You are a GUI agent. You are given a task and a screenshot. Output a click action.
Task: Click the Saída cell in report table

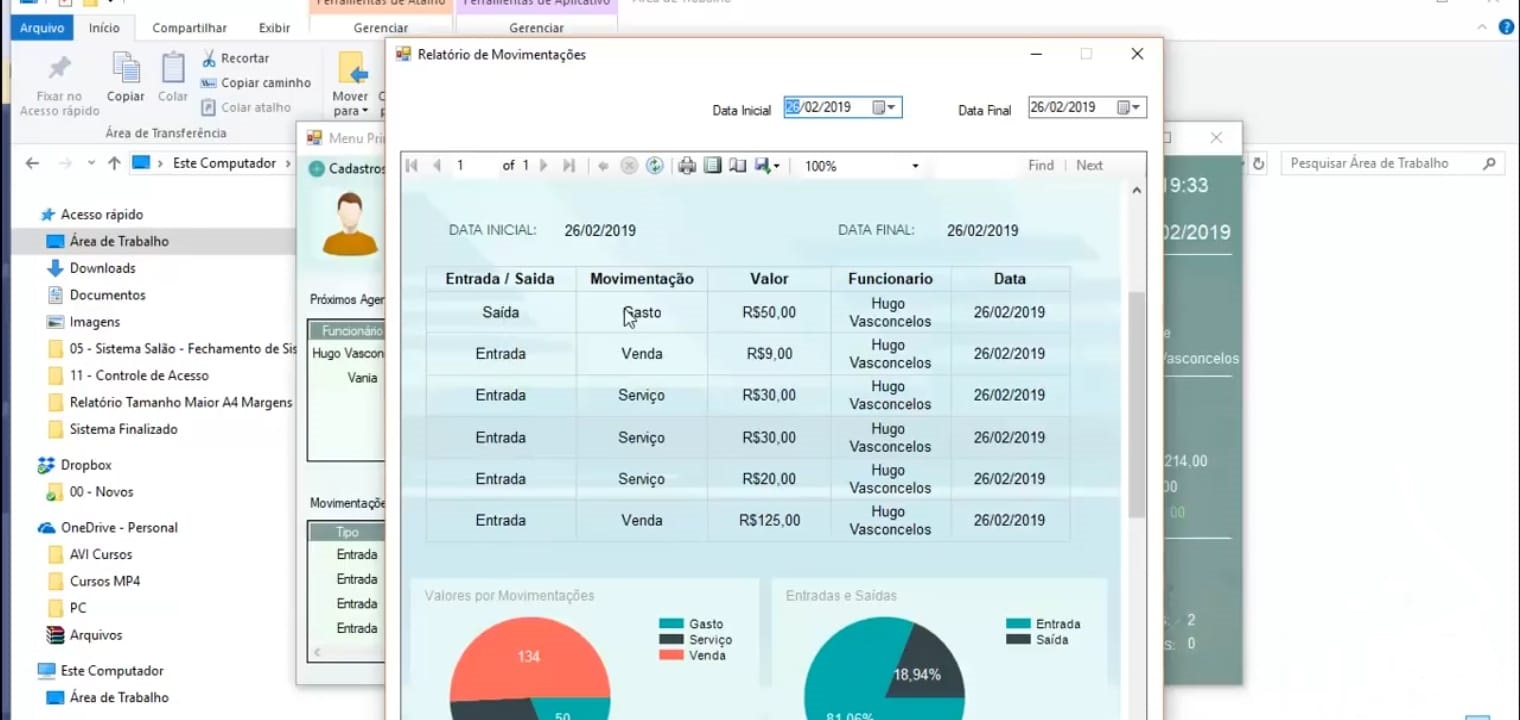(x=501, y=313)
